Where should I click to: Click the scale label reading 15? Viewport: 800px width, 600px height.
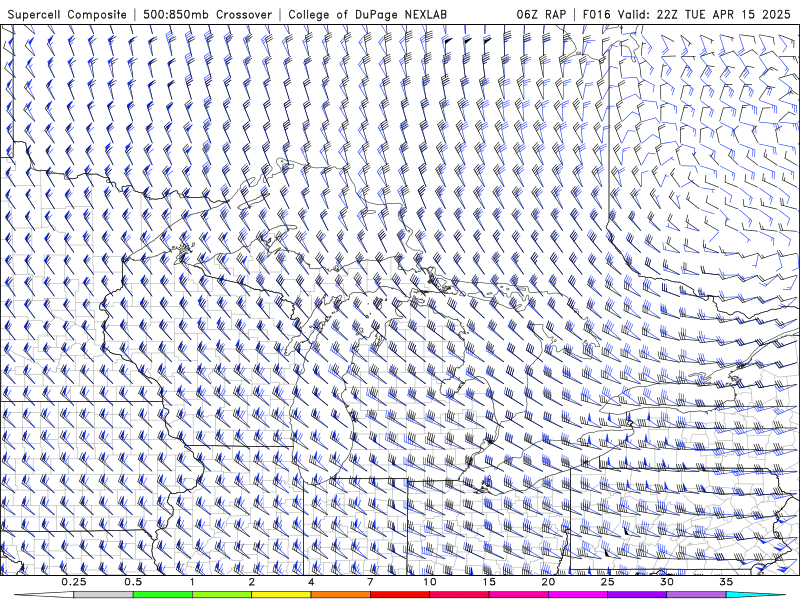489,582
